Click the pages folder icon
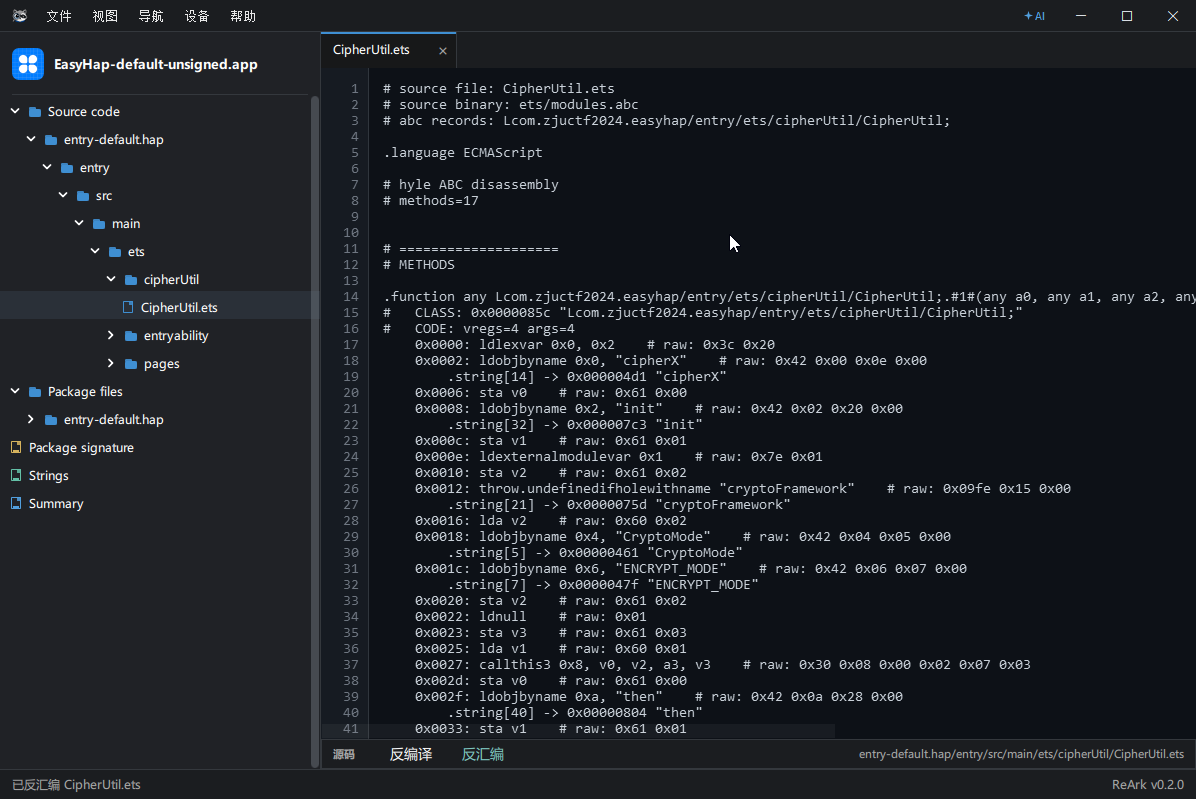Viewport: 1196px width, 799px height. (131, 364)
